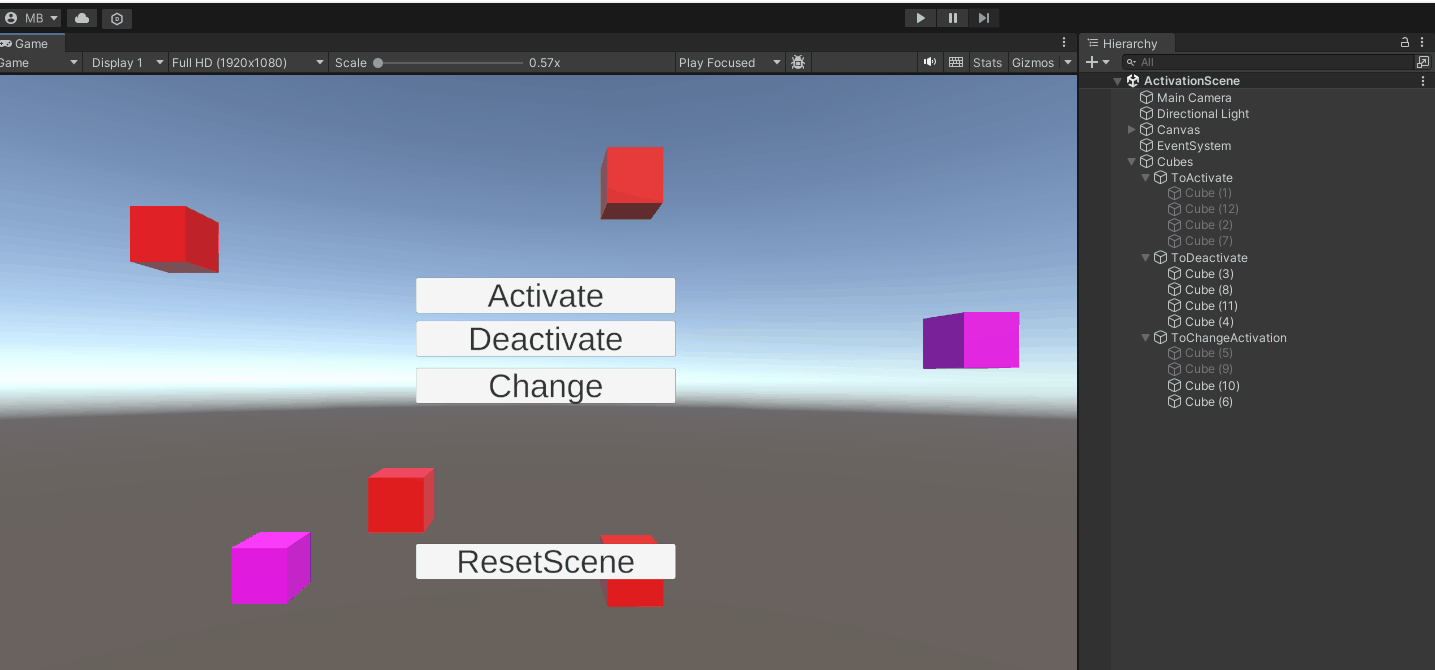
Task: Click the Main Camera object icon
Action: pos(1147,98)
